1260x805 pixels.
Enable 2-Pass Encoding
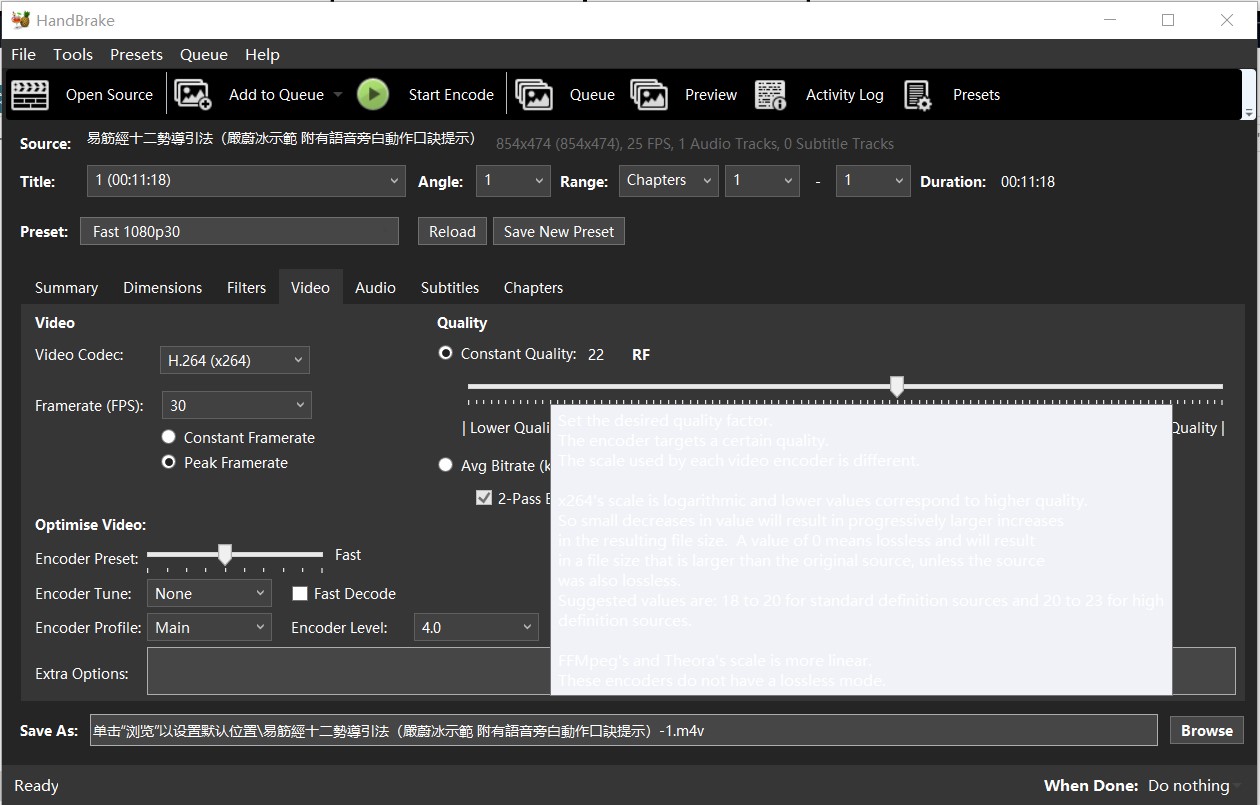(484, 497)
